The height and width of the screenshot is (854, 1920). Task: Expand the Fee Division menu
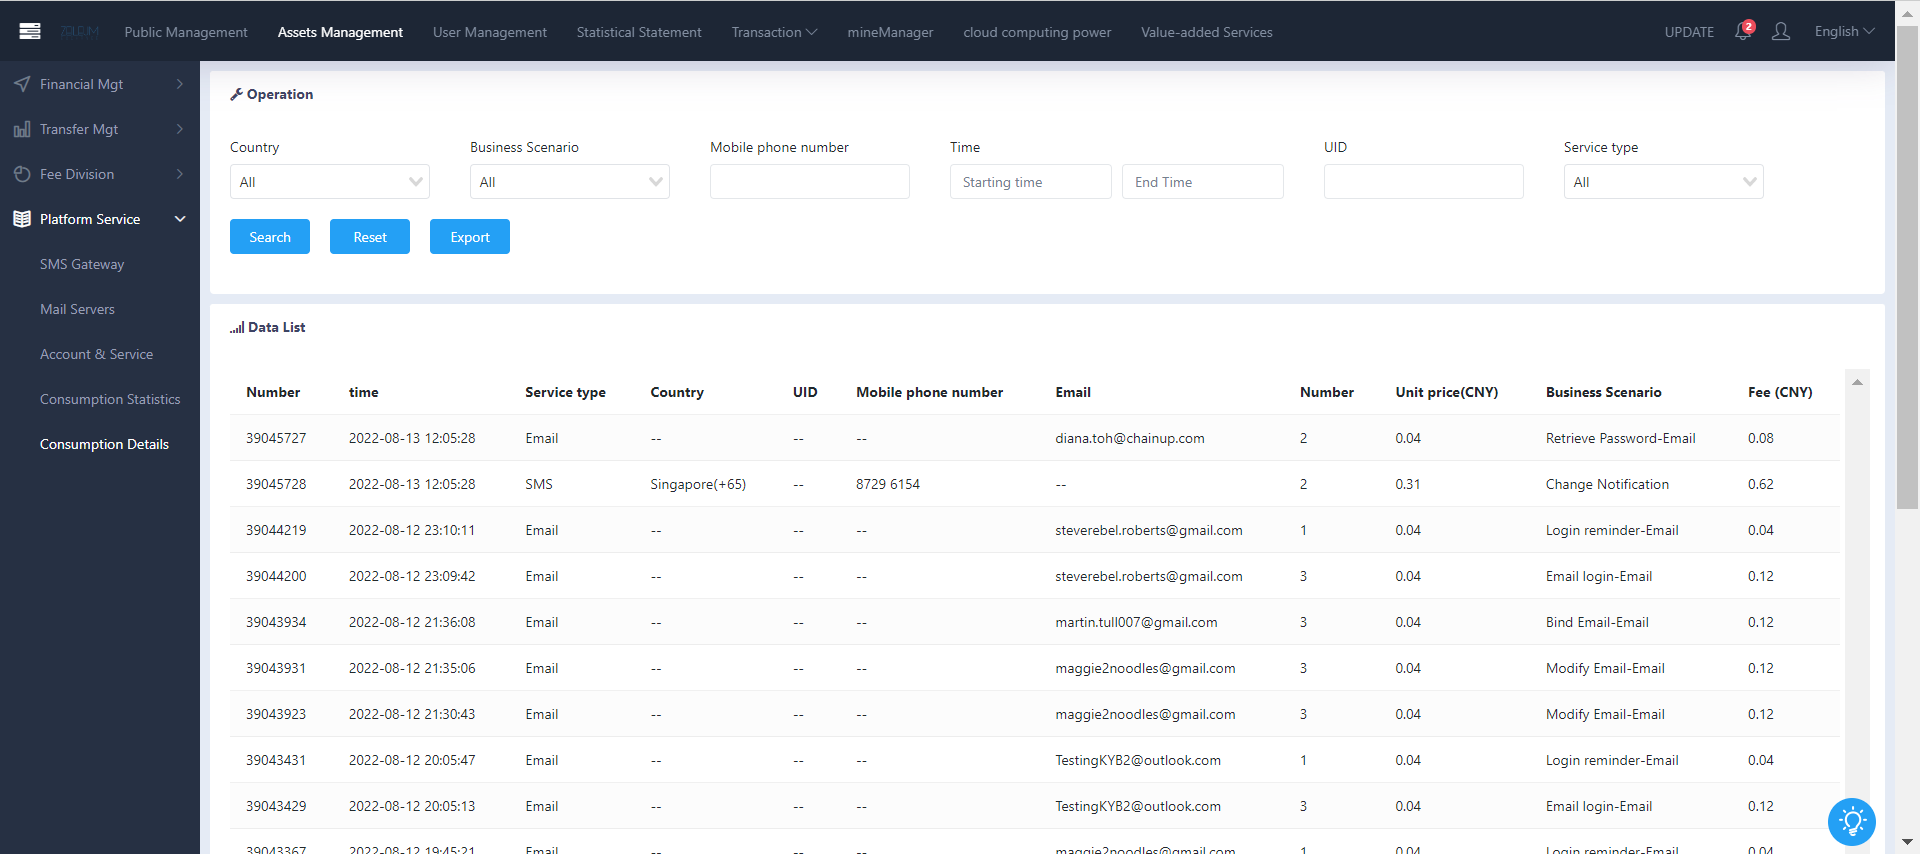pos(100,174)
